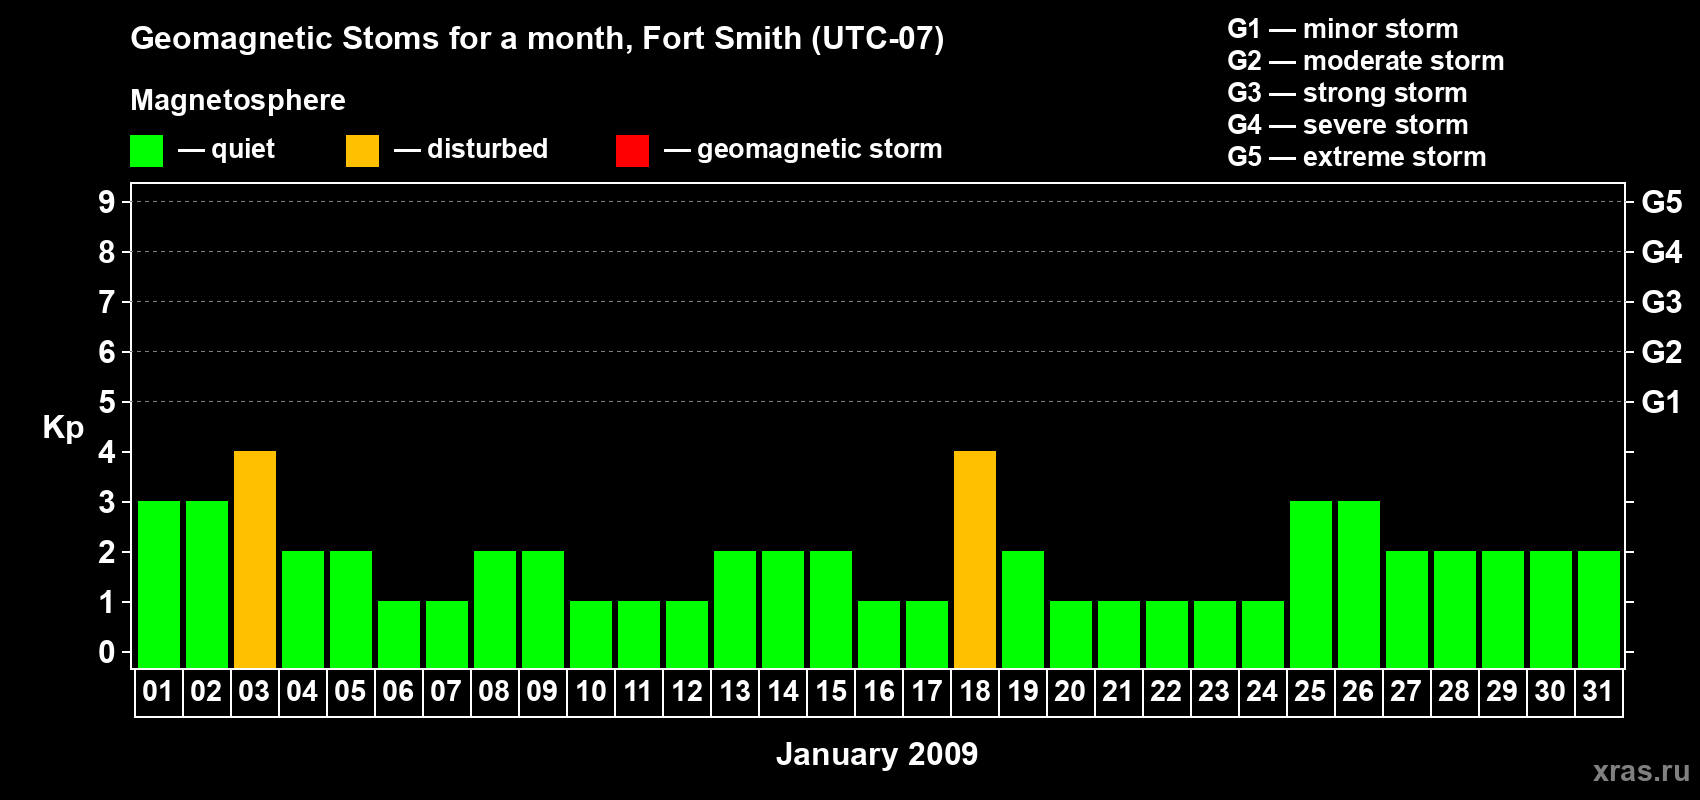Click date label 12 on the axis
This screenshot has height=800, width=1700.
click(x=686, y=692)
